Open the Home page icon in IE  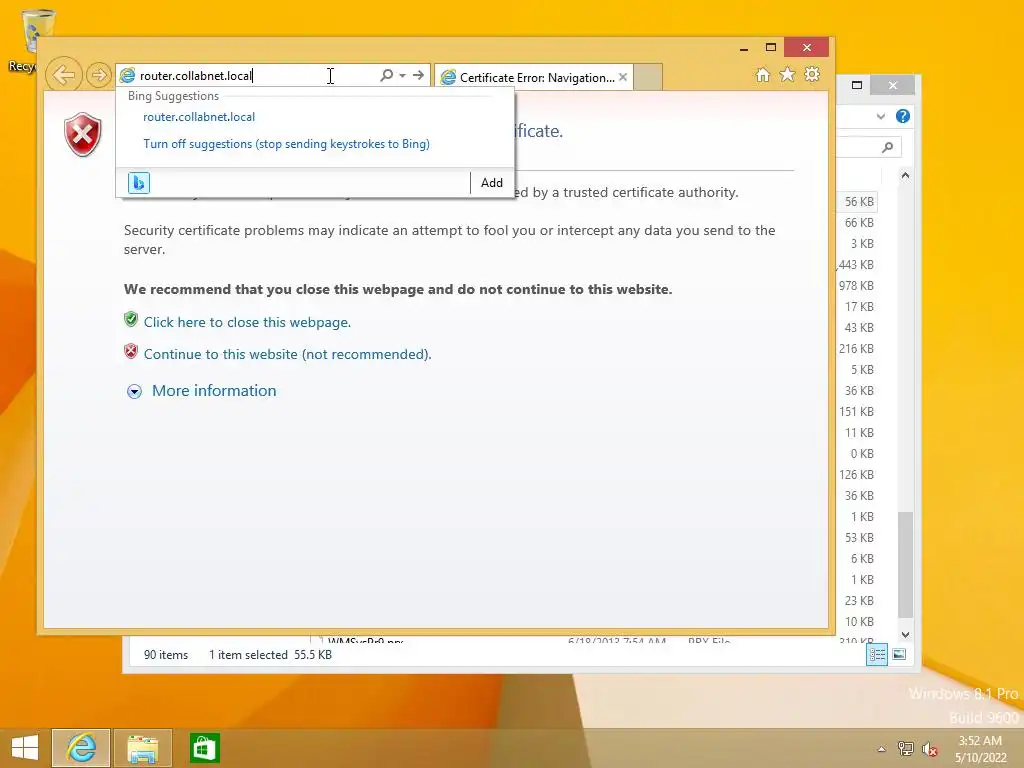coord(763,75)
